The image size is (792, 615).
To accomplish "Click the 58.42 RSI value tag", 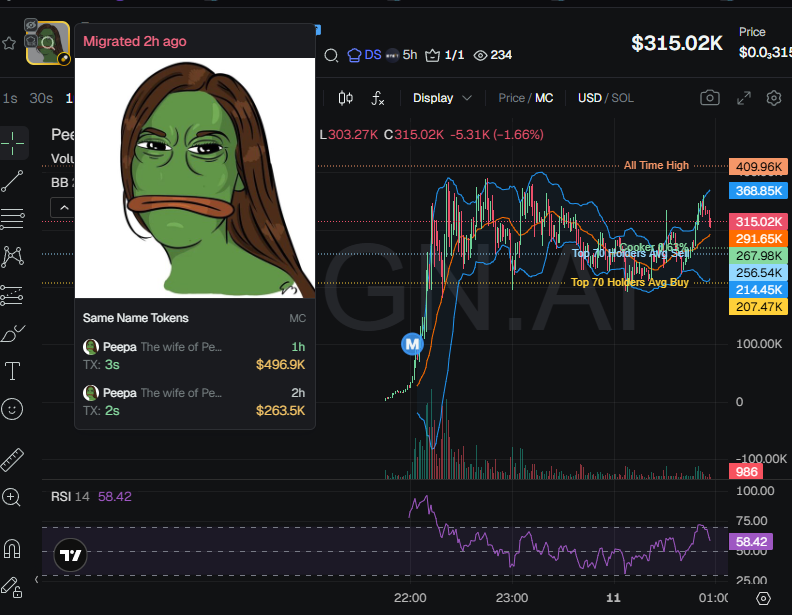I will tap(751, 542).
